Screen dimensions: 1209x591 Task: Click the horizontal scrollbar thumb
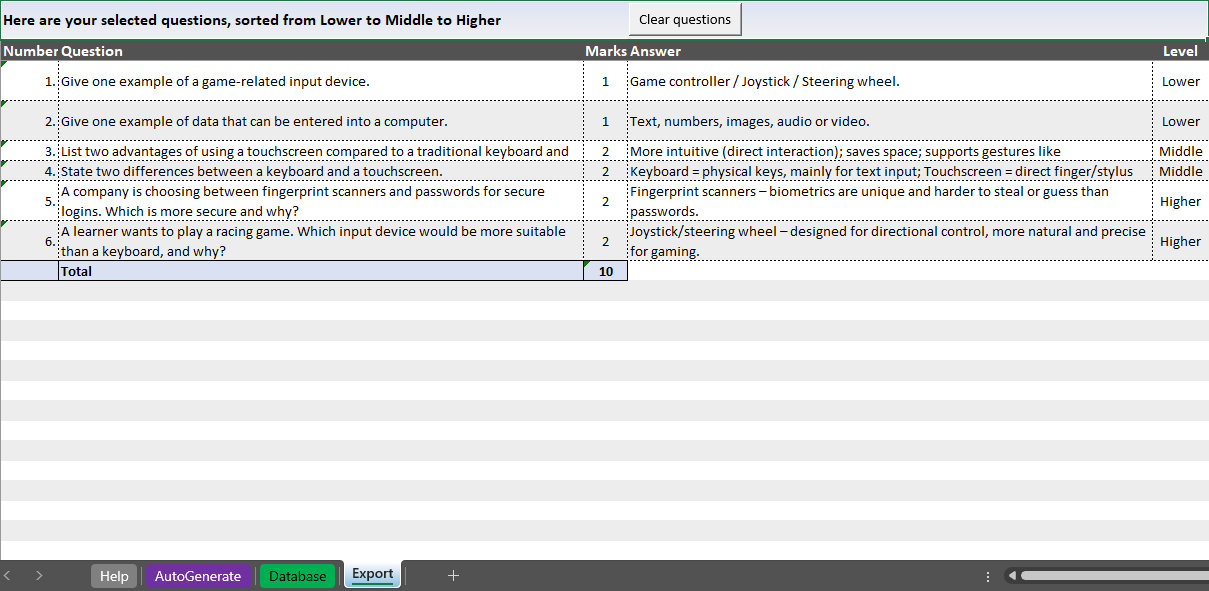pyautogui.click(x=1110, y=576)
